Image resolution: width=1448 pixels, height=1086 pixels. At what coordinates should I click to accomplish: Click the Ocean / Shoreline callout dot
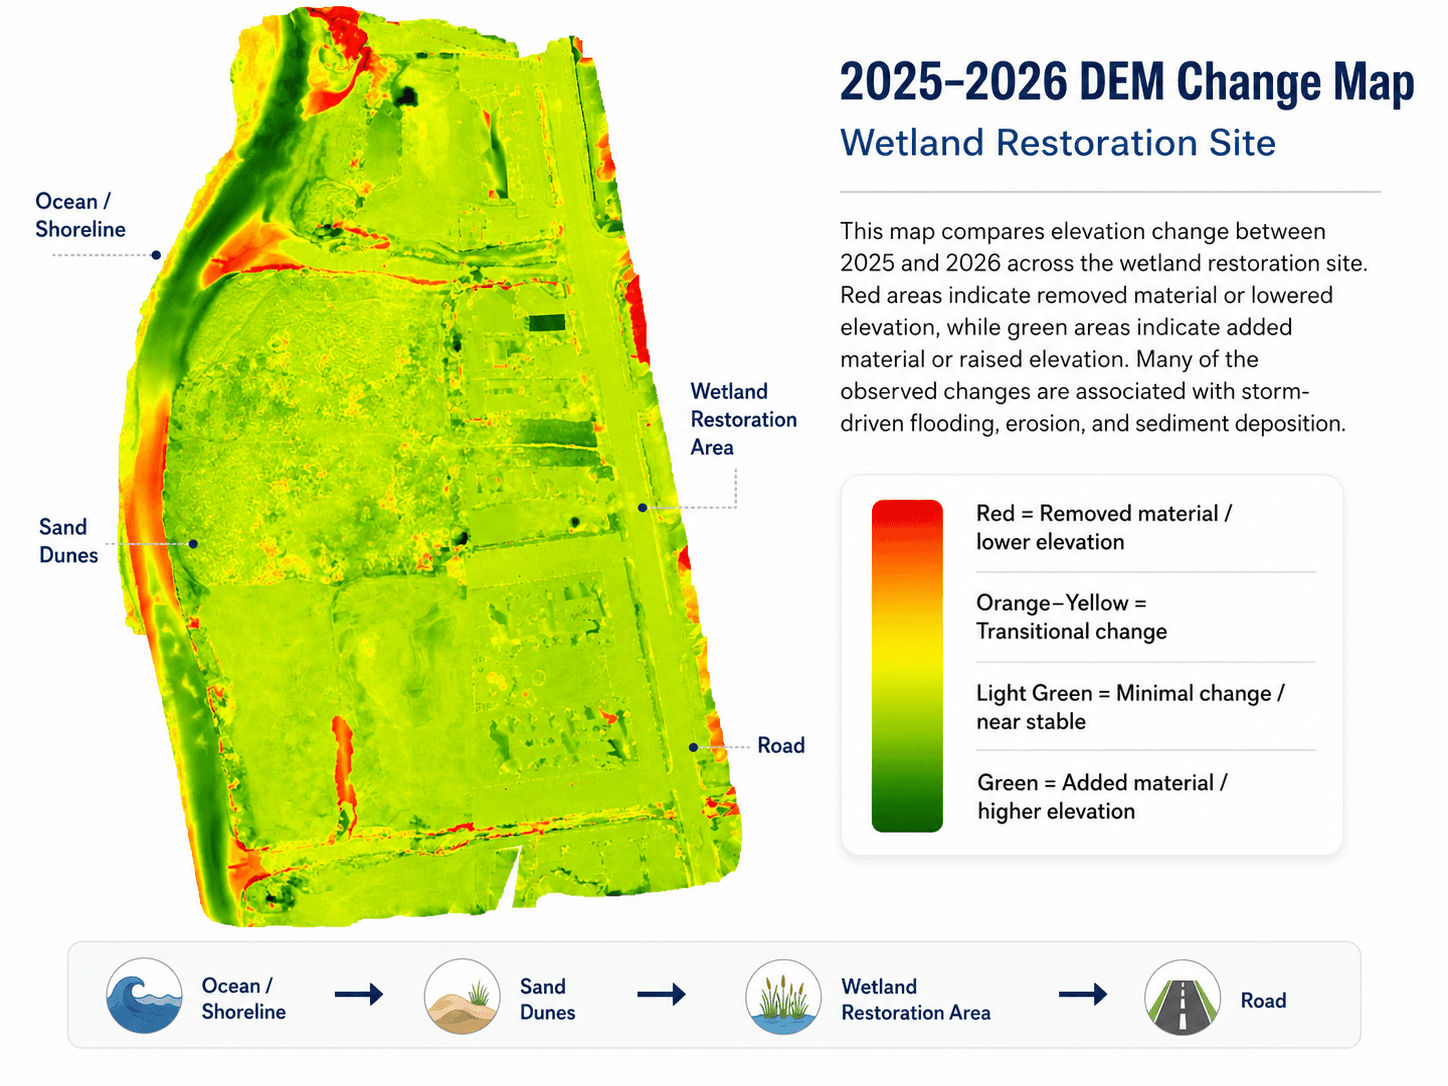pyautogui.click(x=156, y=255)
